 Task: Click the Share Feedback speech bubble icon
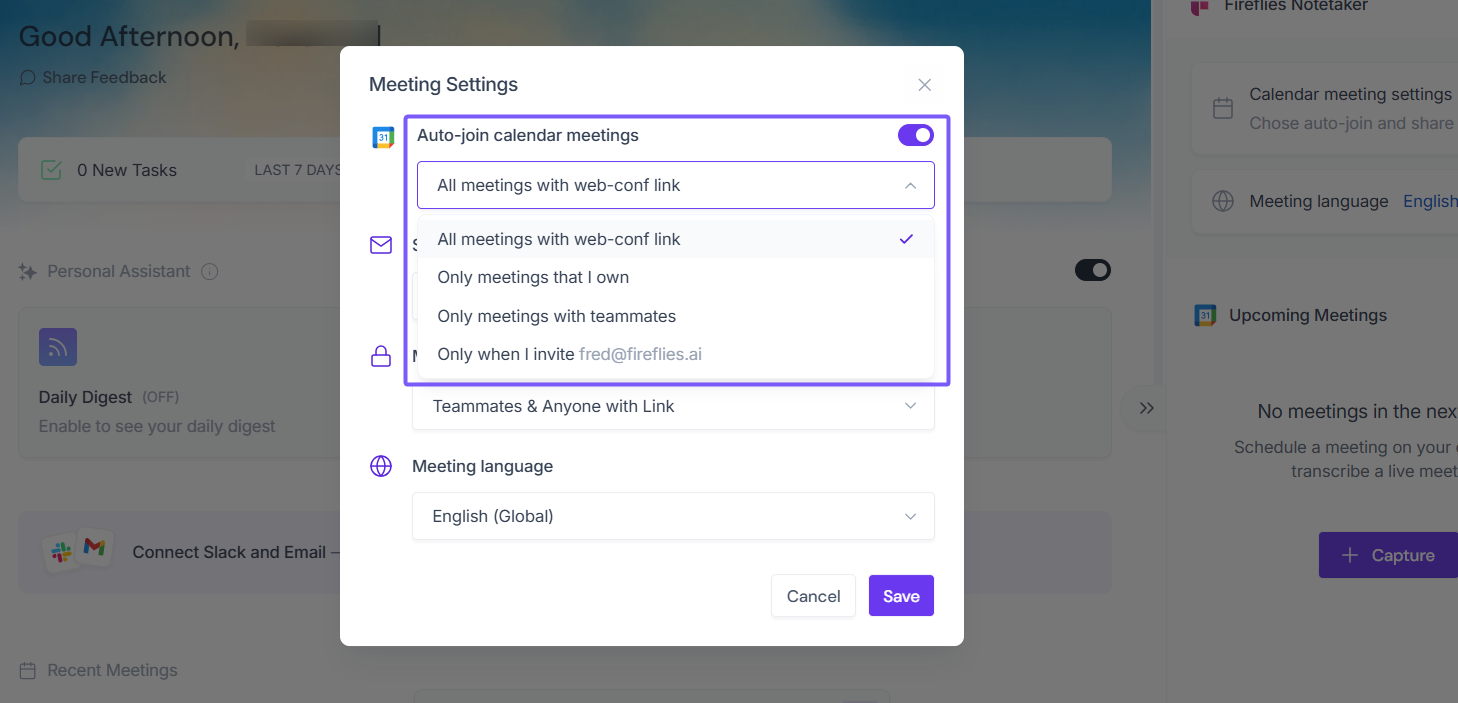click(28, 77)
